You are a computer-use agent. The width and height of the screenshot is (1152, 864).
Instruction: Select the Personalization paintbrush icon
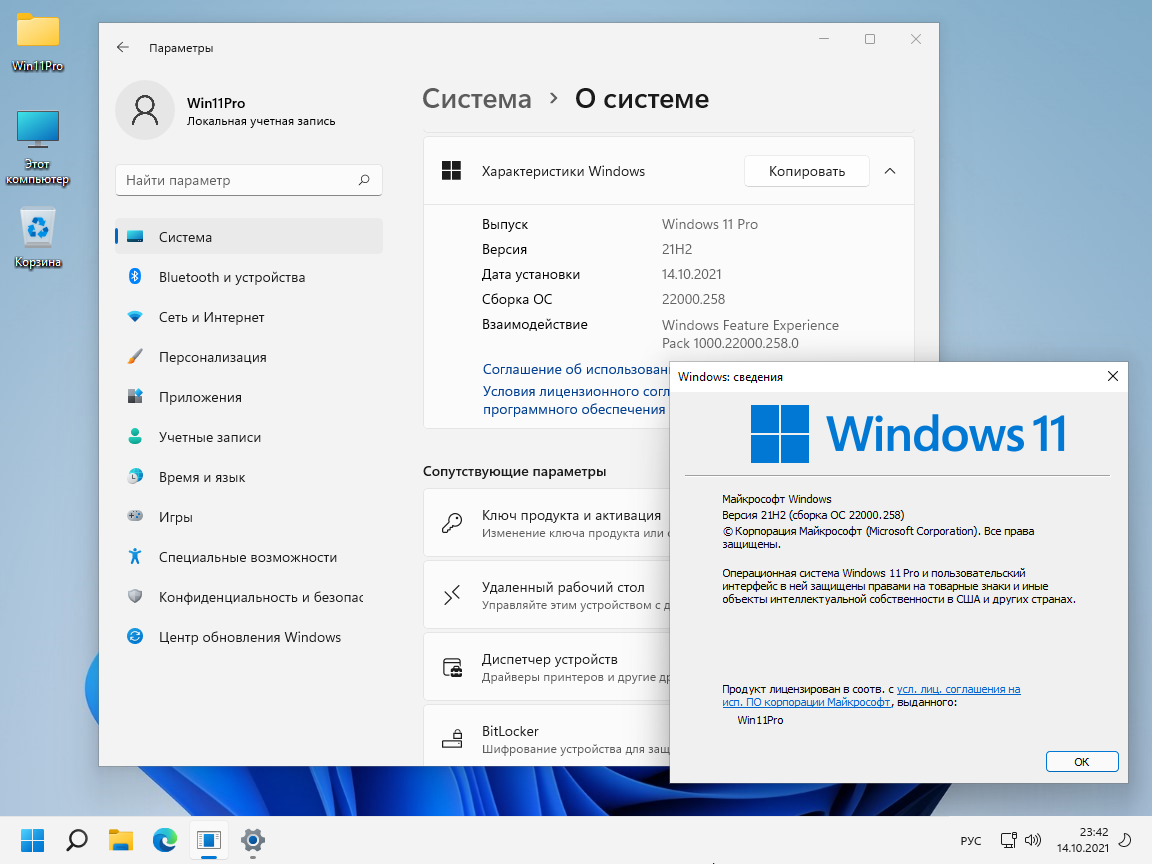[x=135, y=357]
